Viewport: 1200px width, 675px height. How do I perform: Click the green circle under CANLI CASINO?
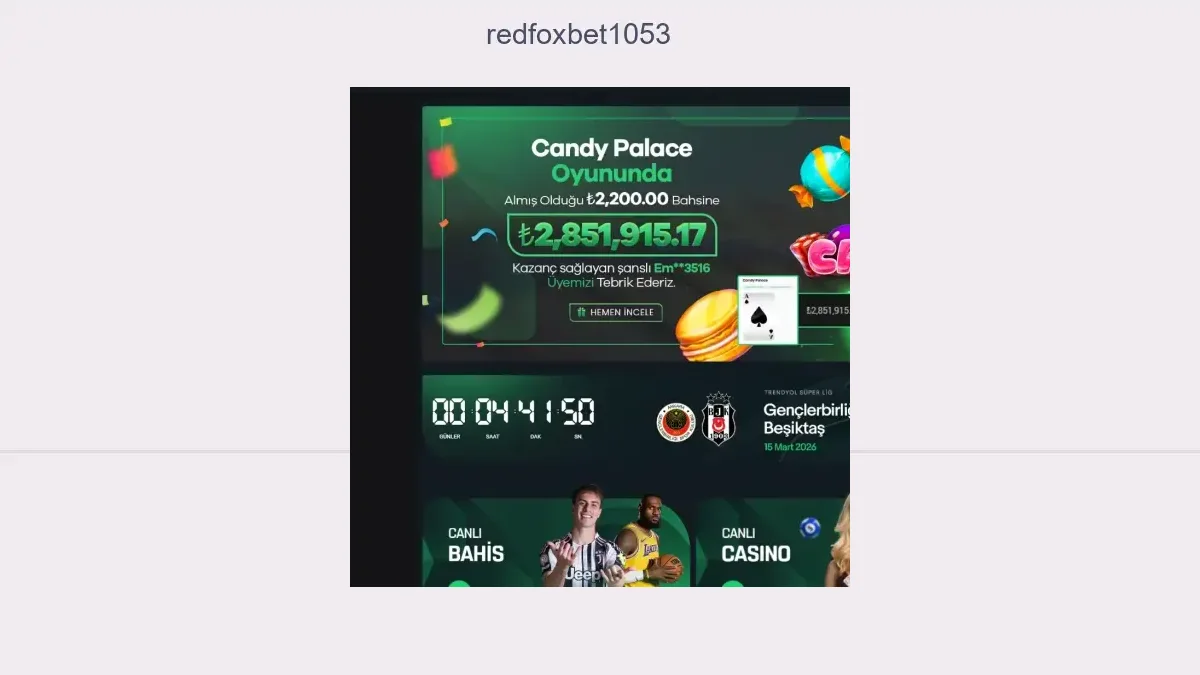tap(733, 583)
